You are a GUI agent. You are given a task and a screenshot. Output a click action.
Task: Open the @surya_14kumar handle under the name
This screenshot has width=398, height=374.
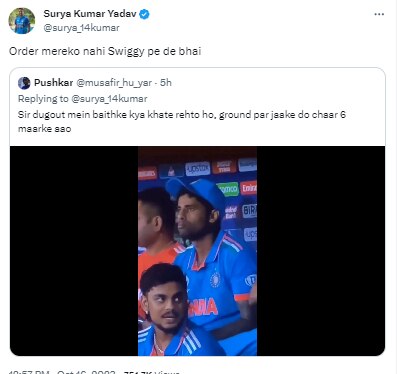click(x=81, y=28)
